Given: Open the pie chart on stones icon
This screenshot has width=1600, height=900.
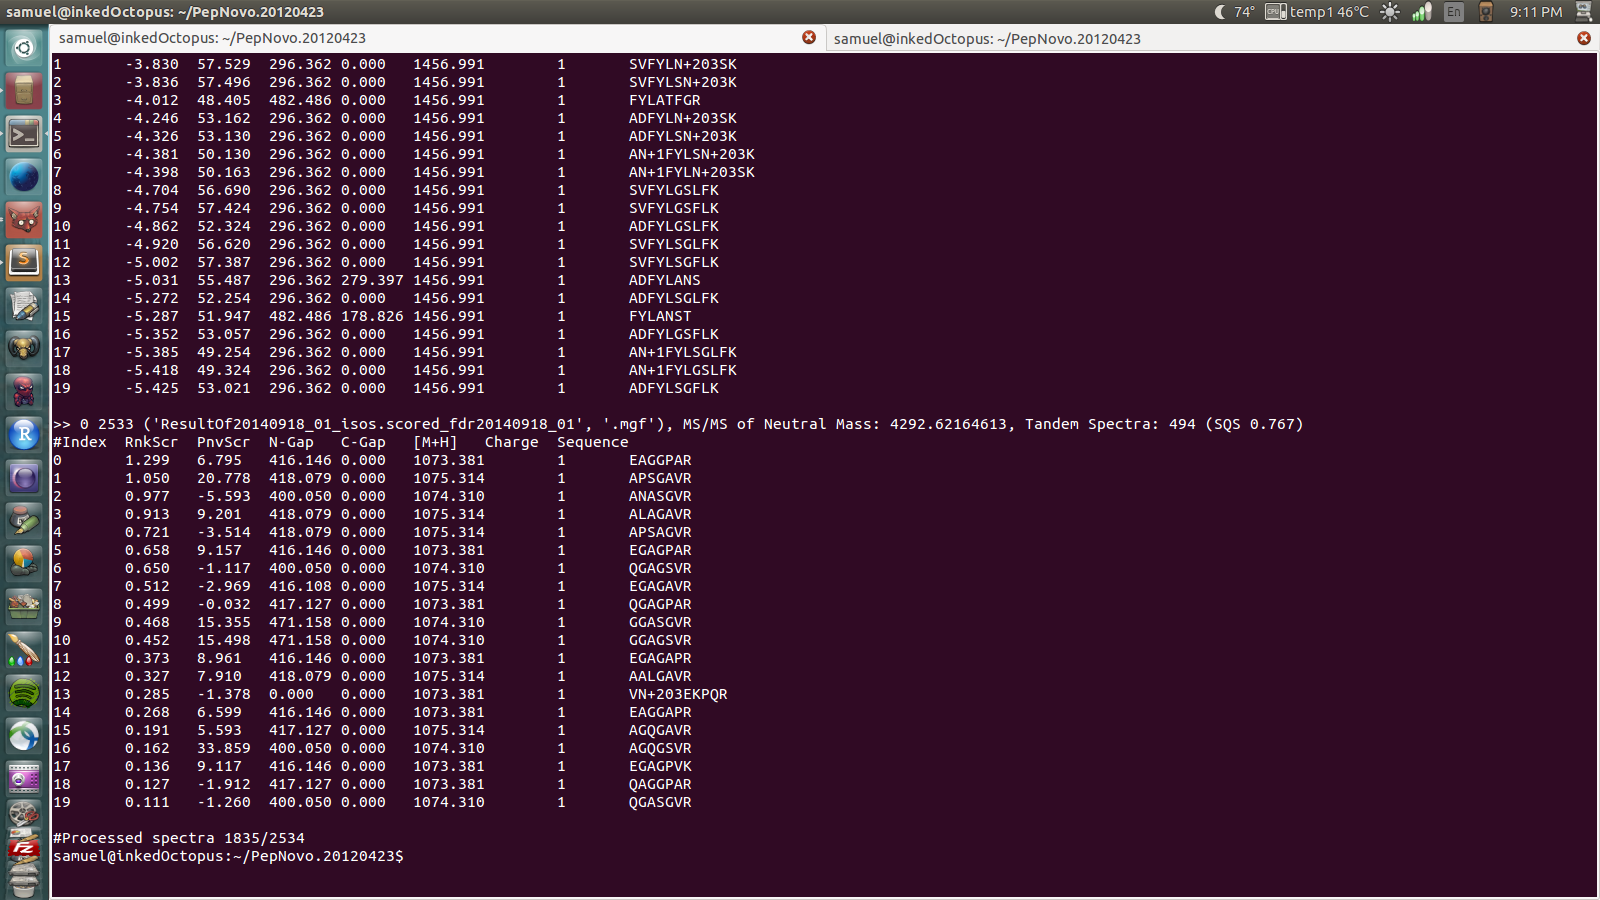Looking at the screenshot, I should (24, 564).
